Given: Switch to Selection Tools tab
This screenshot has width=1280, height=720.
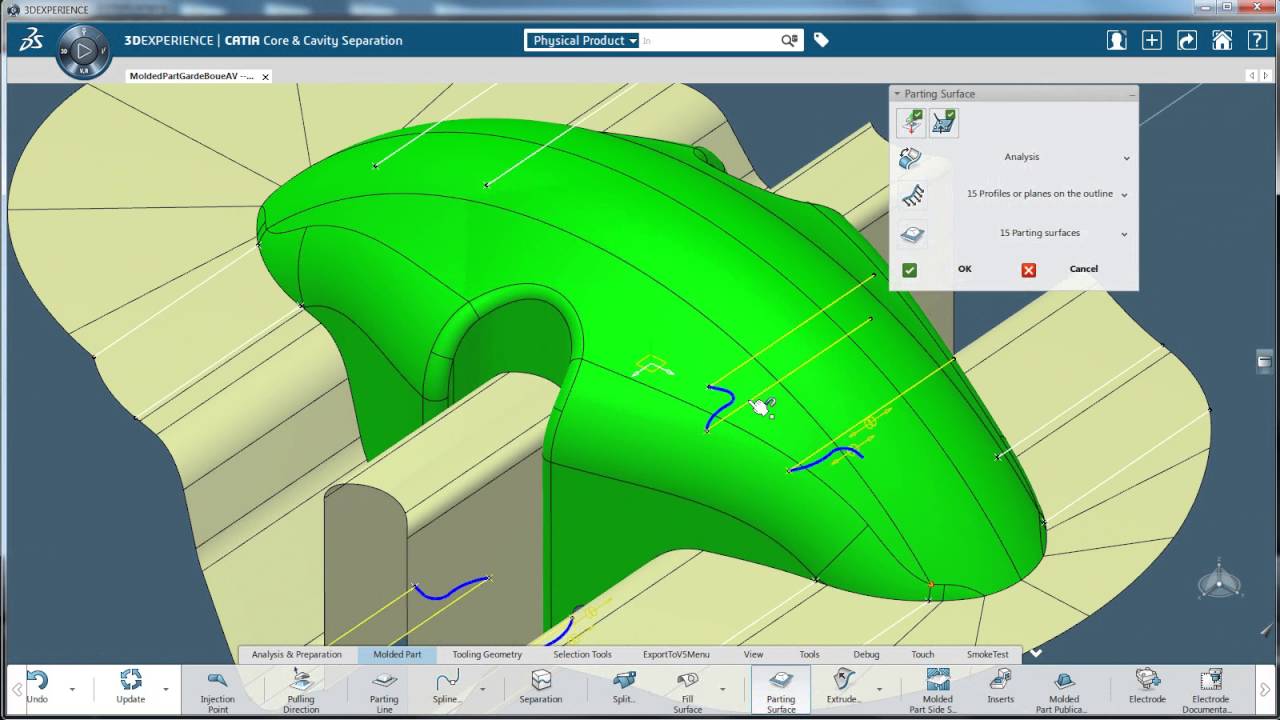Looking at the screenshot, I should pos(582,654).
